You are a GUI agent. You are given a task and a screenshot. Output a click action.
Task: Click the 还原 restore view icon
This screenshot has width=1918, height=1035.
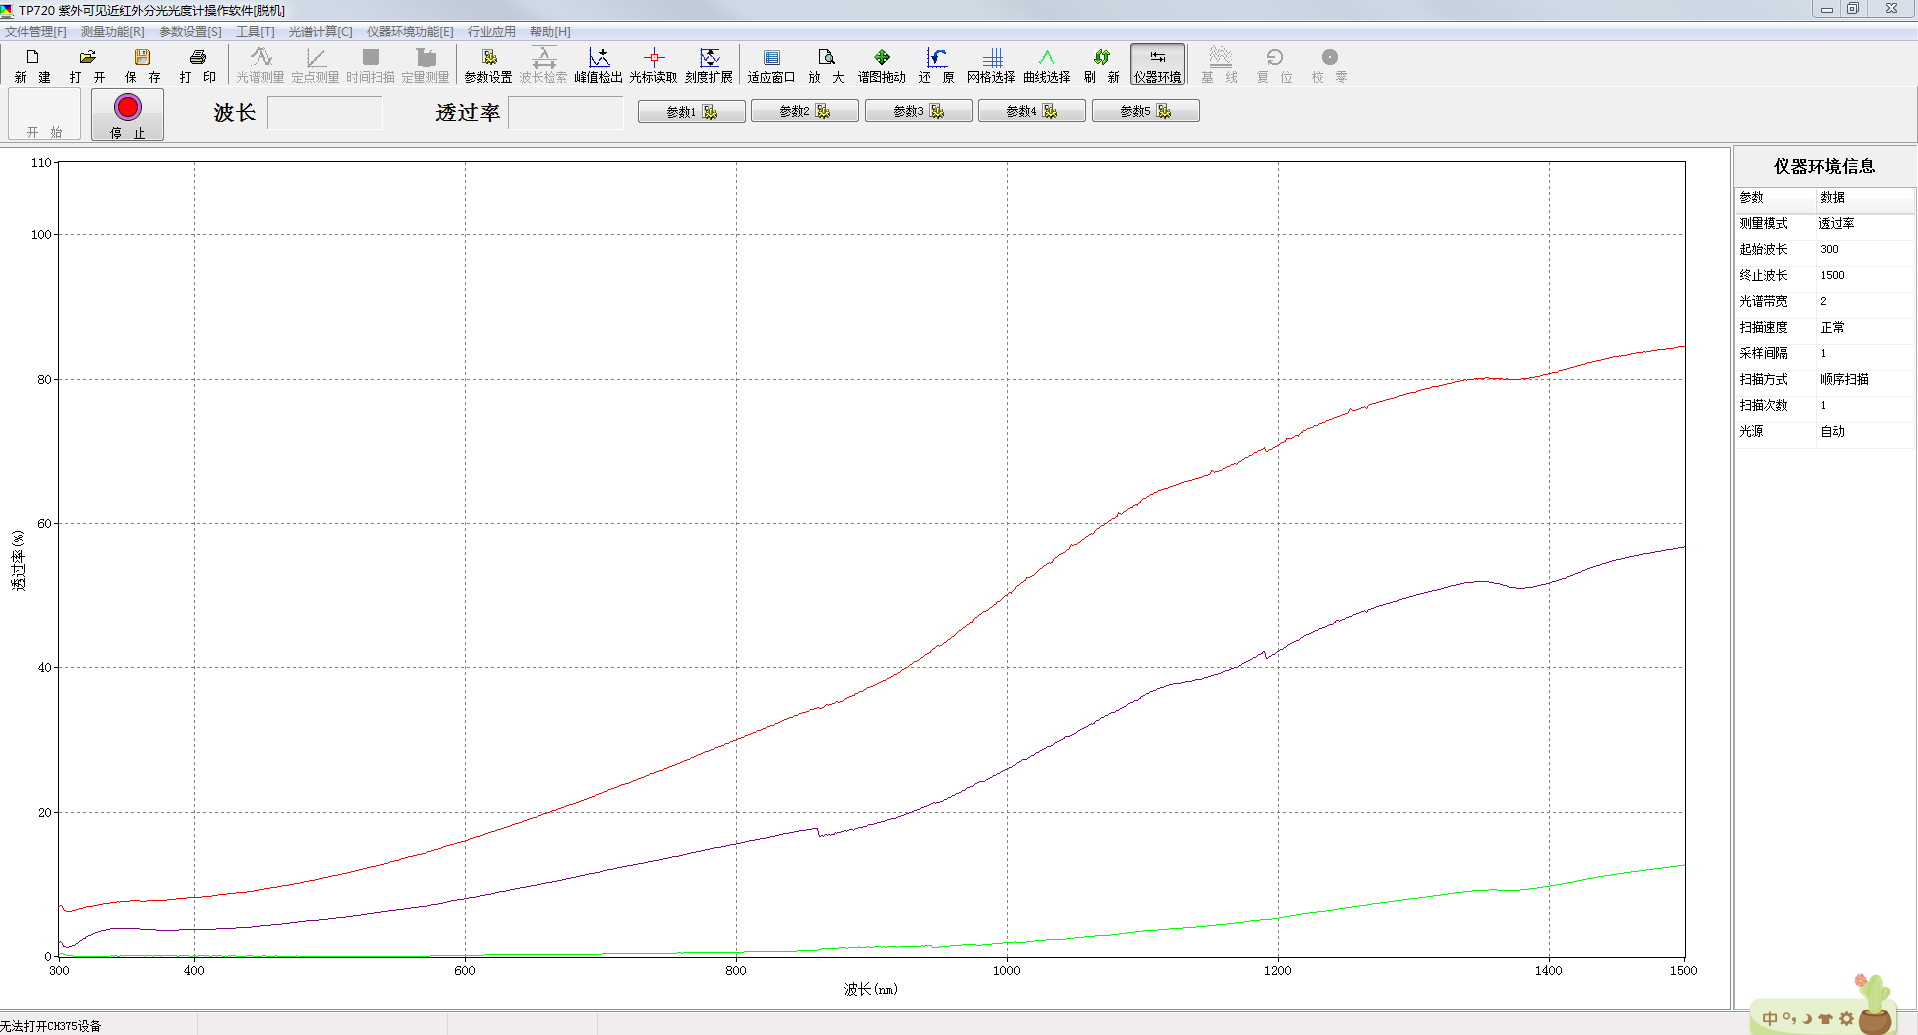936,65
